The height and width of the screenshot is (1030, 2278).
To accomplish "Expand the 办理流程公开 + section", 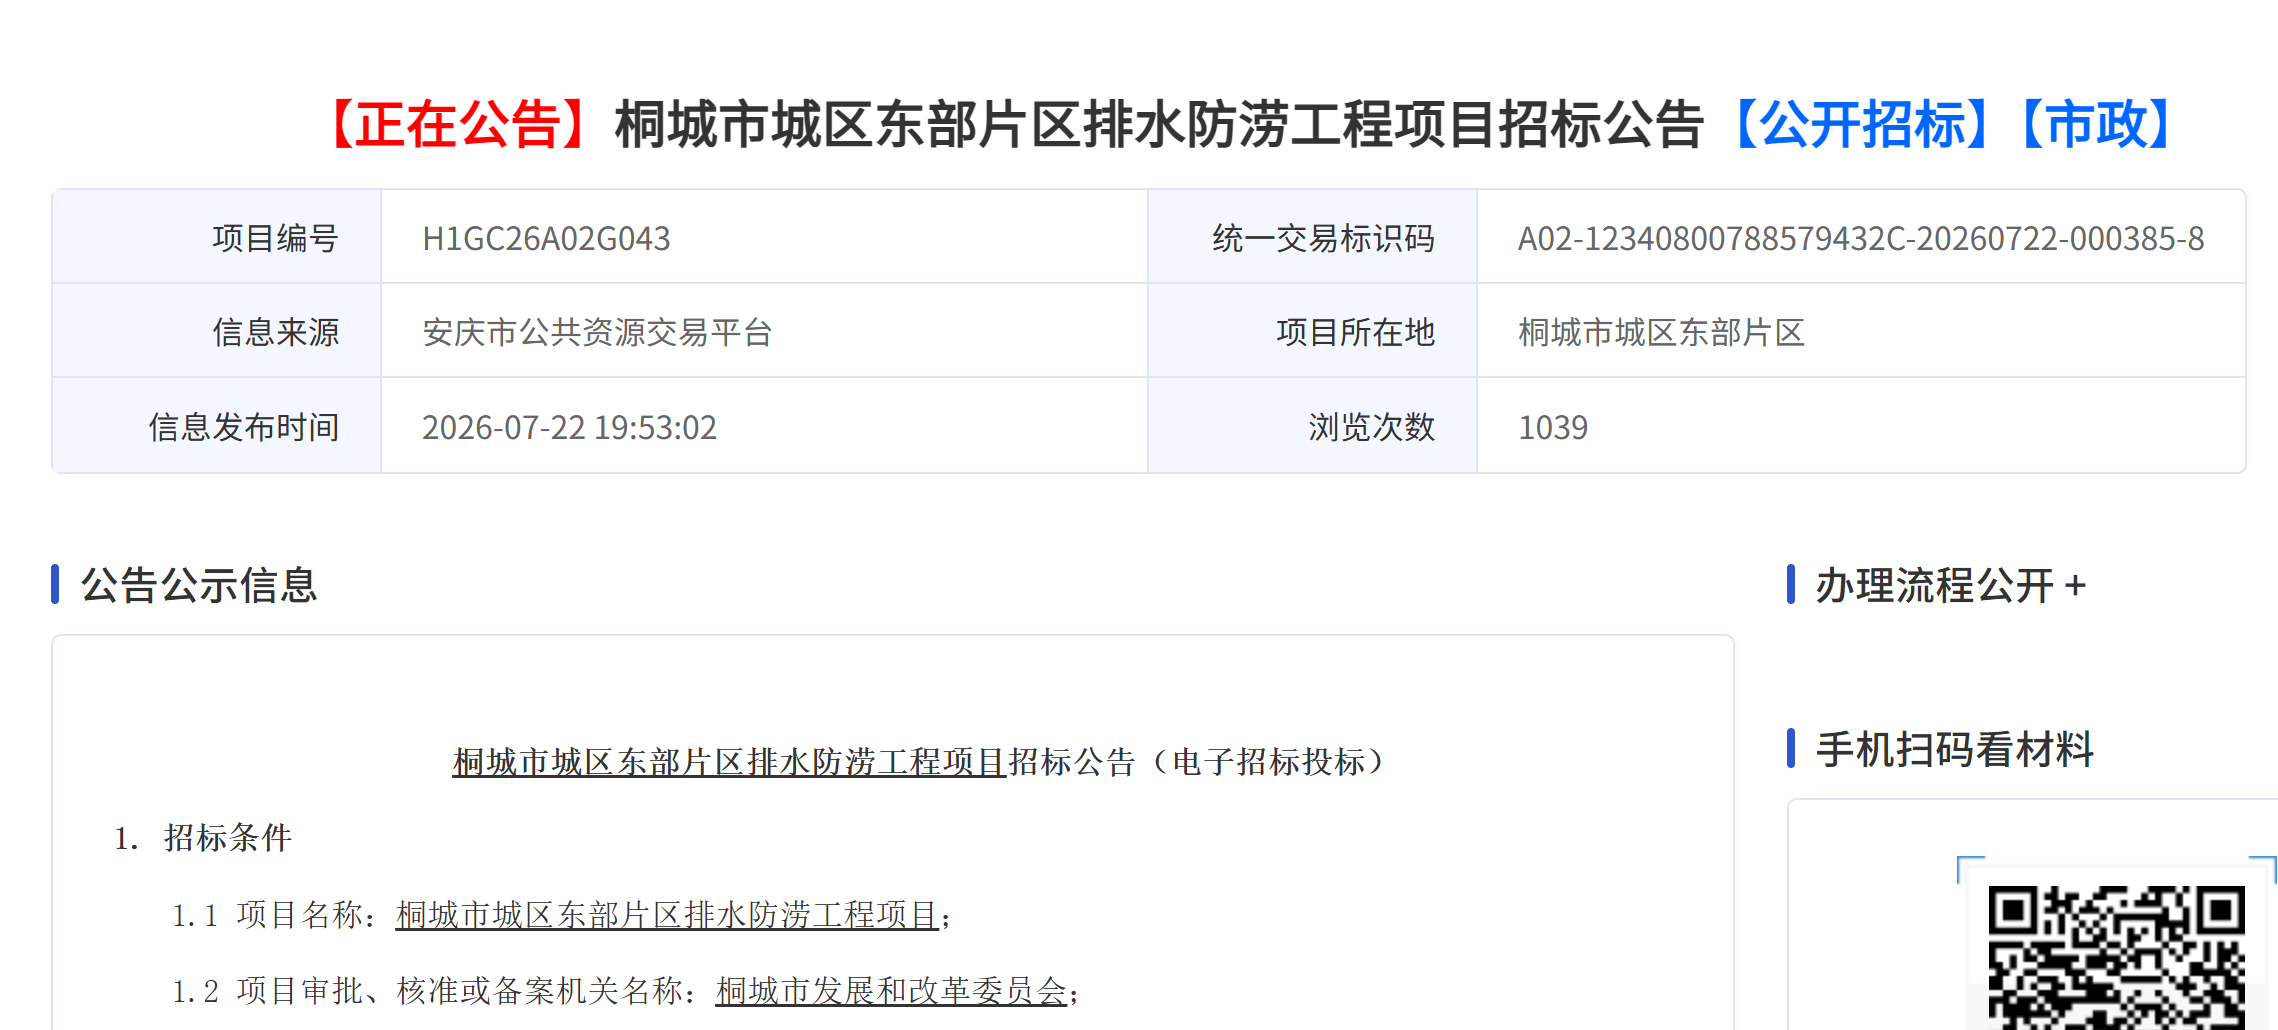I will point(1950,585).
